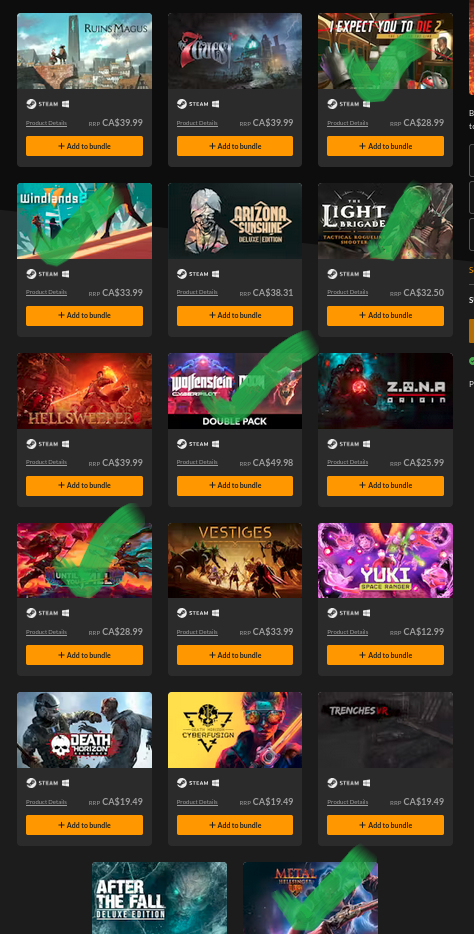Add Ruins Magus to bundle
474x934 pixels.
85,146
